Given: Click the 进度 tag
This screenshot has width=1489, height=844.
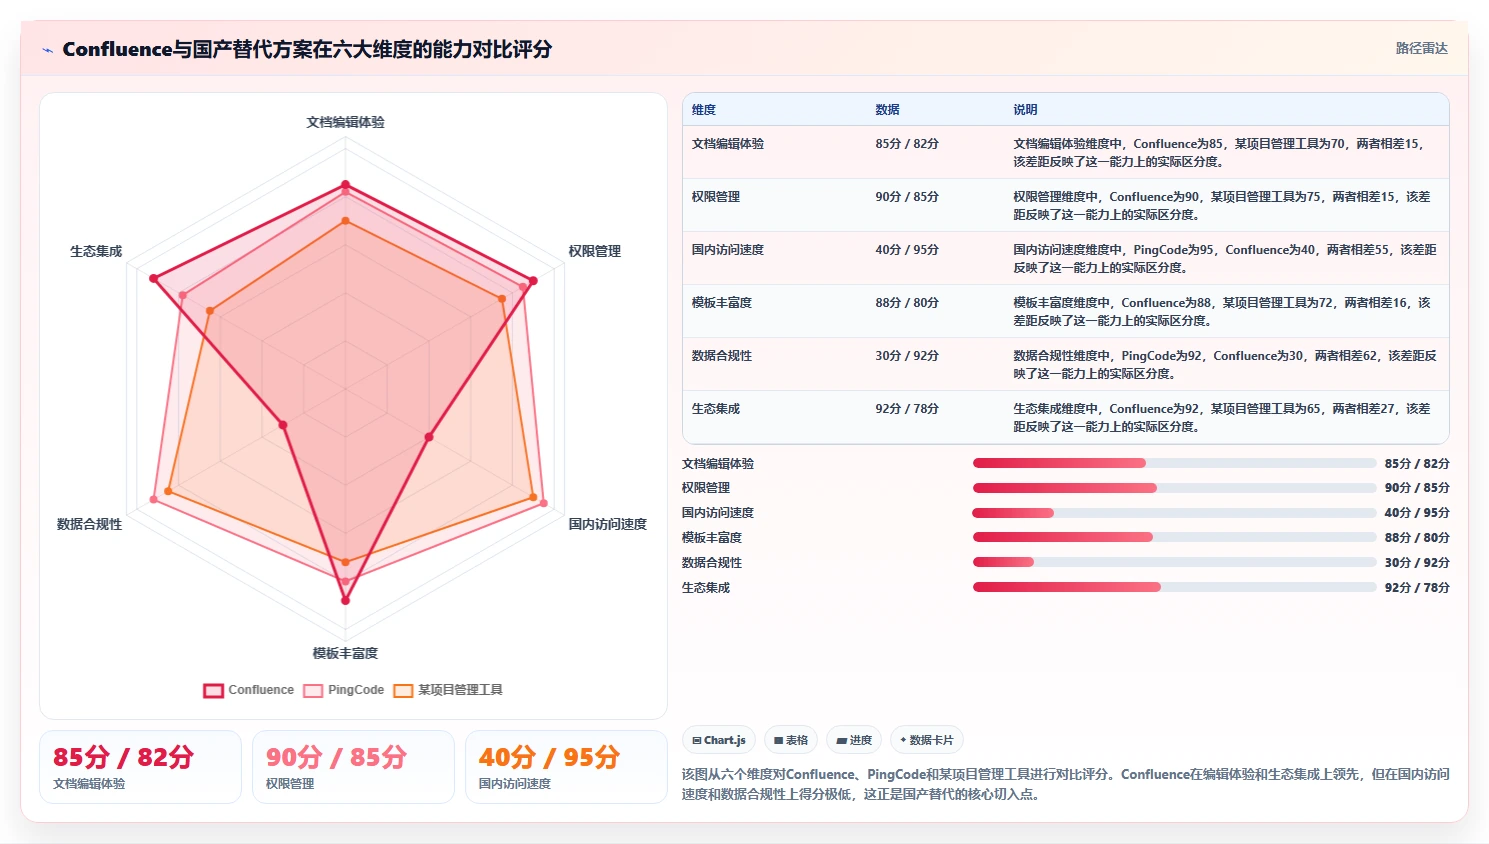Looking at the screenshot, I should click(854, 740).
